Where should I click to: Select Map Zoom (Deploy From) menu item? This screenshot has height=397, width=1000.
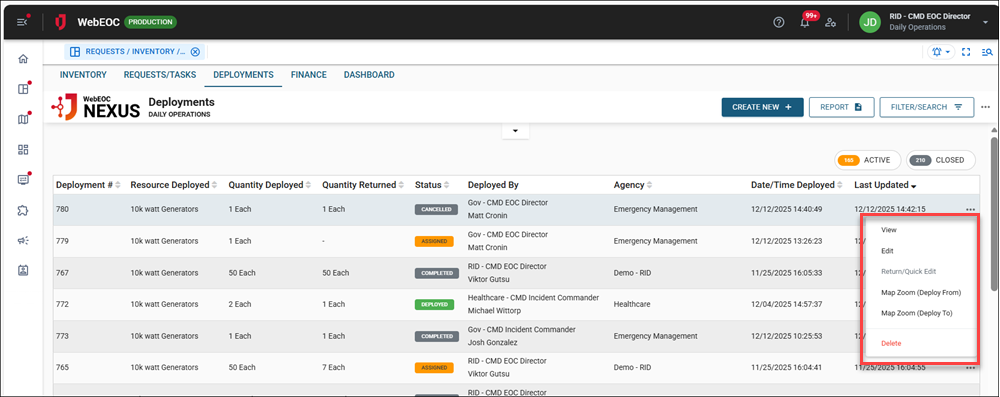(x=921, y=292)
